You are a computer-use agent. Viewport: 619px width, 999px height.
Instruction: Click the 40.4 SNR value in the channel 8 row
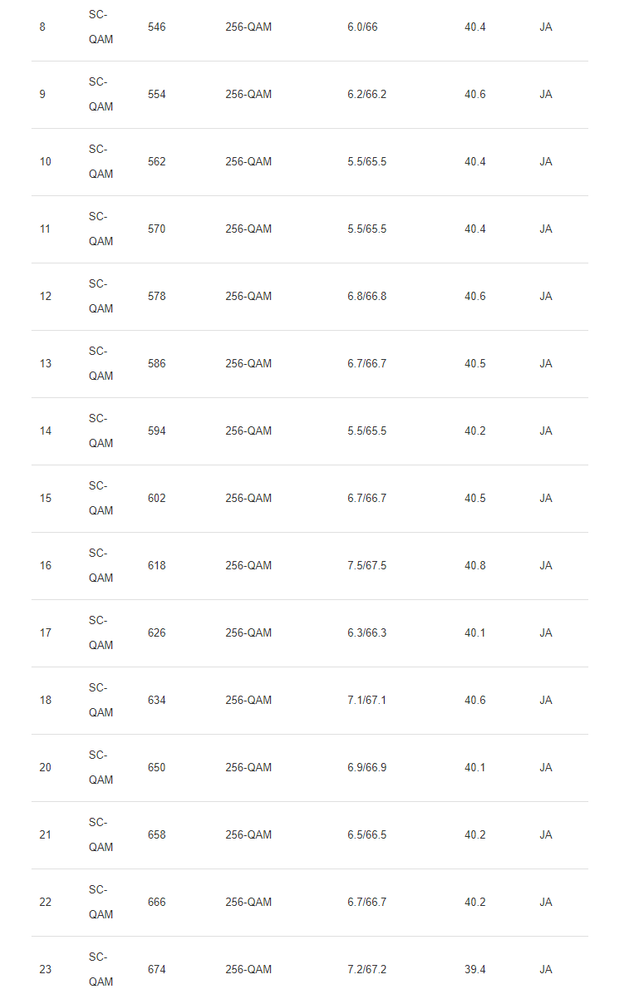475,27
